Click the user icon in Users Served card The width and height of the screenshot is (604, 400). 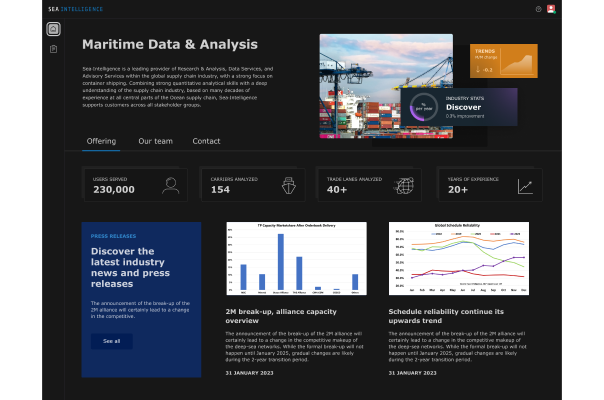tap(171, 185)
